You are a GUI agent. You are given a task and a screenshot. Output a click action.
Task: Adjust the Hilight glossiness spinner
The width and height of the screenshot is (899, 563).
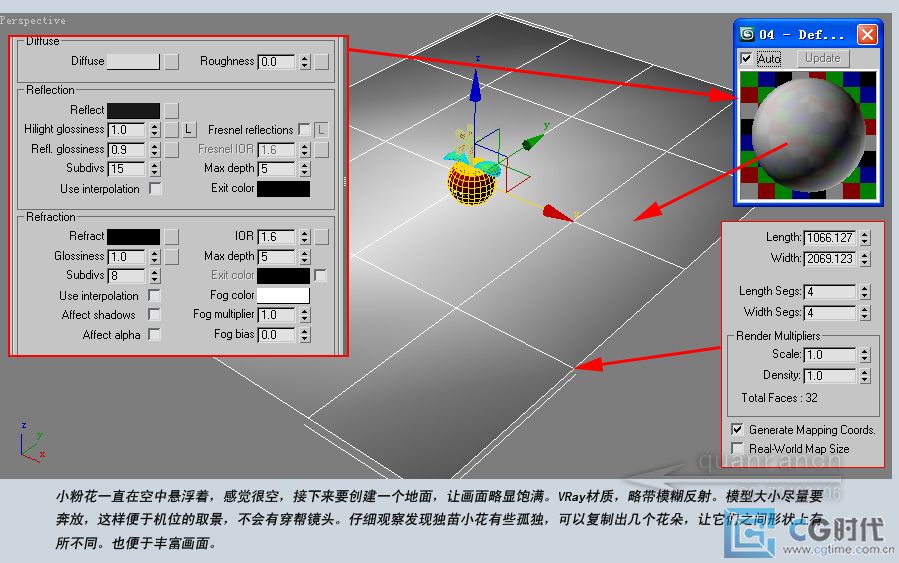[155, 130]
